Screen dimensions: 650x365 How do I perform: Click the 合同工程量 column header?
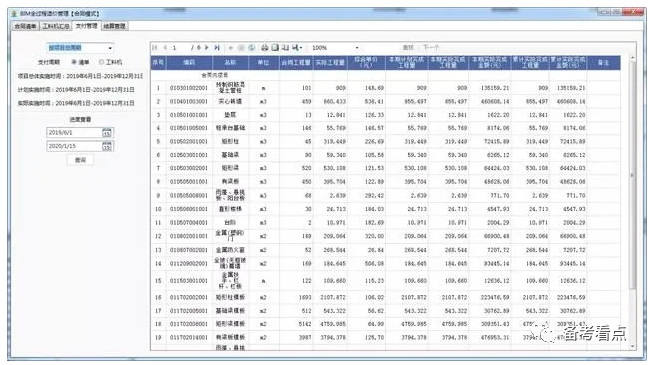tap(296, 63)
